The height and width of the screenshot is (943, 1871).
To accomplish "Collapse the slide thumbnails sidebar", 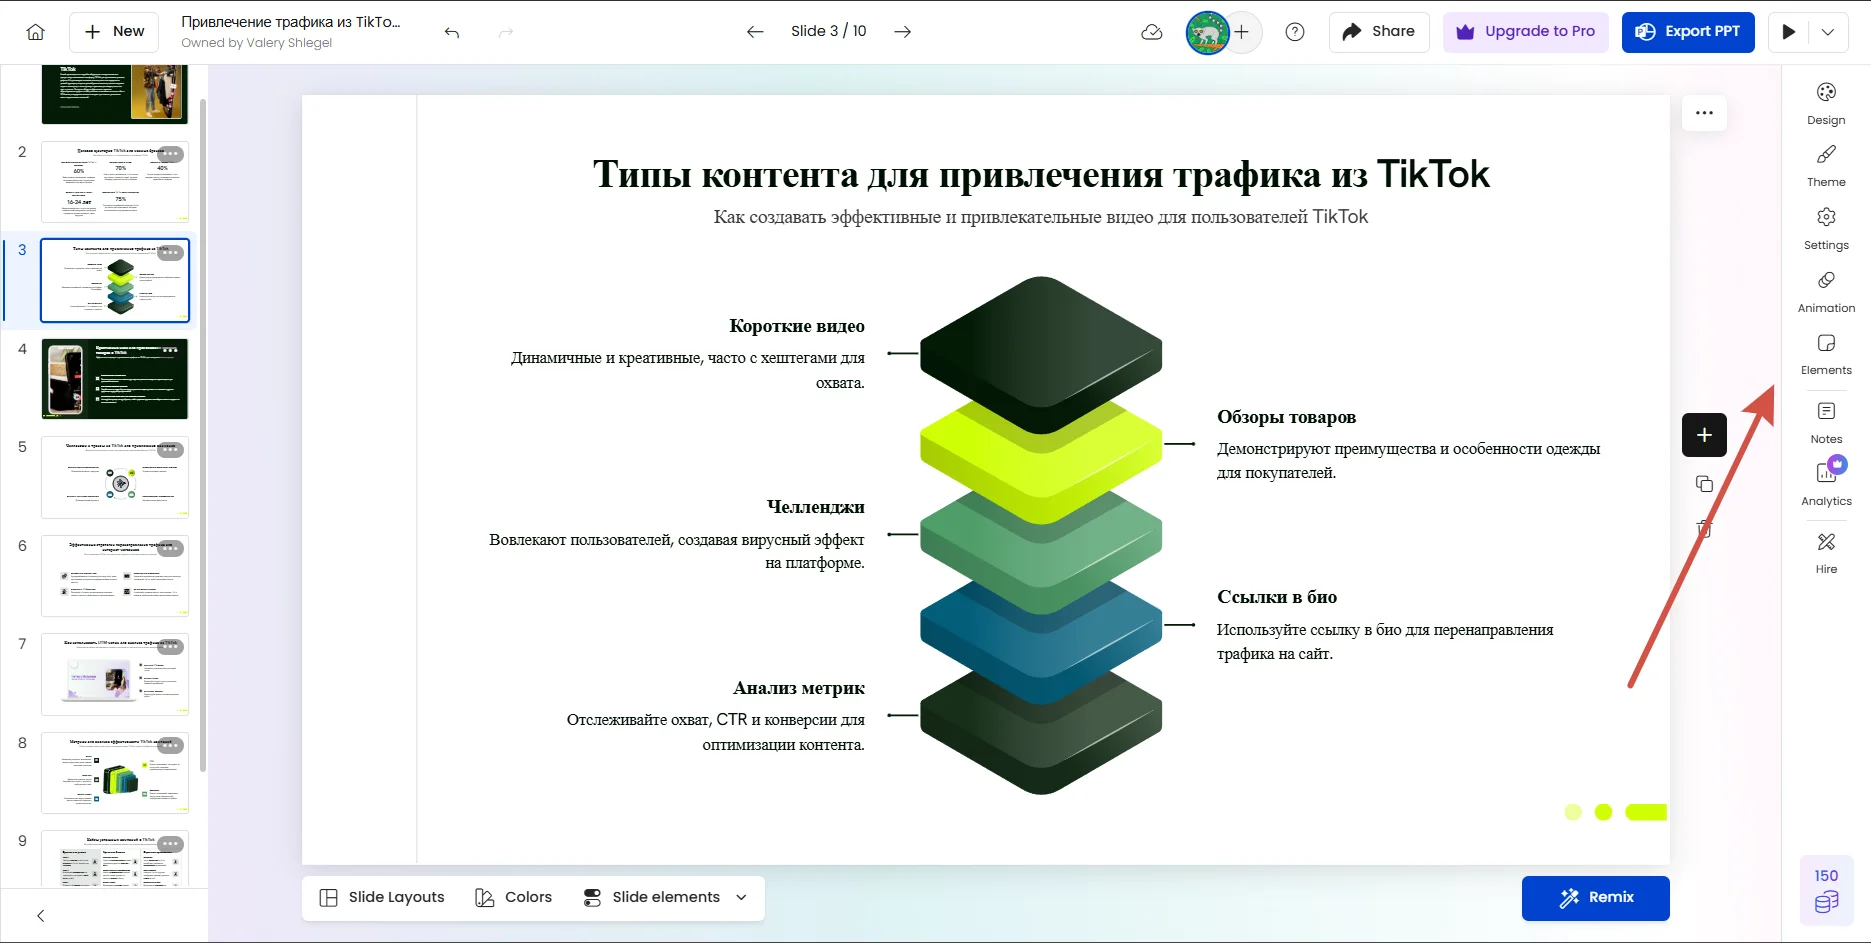I will point(41,916).
